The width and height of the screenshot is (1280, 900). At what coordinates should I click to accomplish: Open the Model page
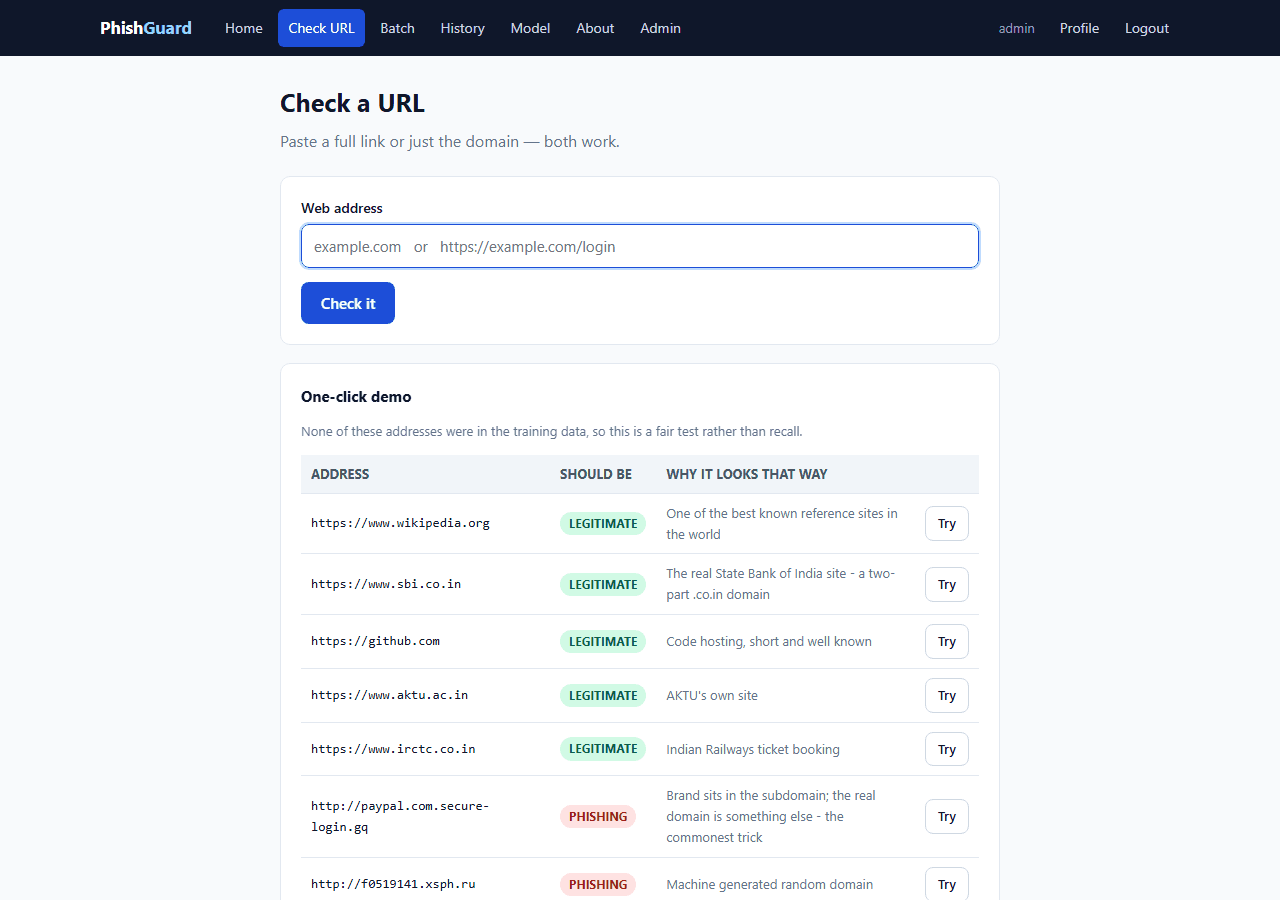pos(530,28)
